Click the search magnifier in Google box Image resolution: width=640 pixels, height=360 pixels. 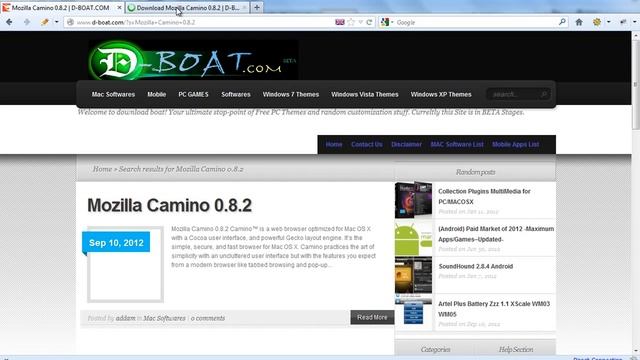tap(562, 22)
